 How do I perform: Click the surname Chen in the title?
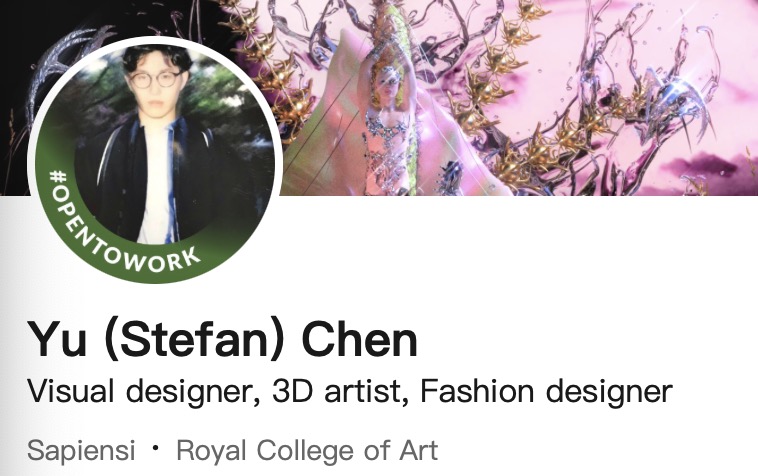pyautogui.click(x=359, y=339)
